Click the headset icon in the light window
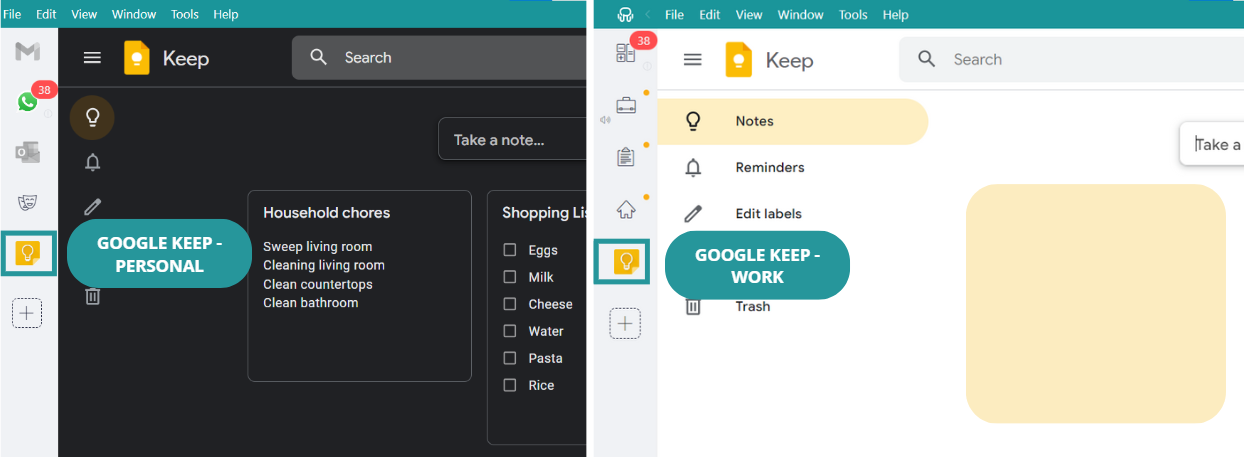Viewport: 1244px width, 457px height. pos(626,14)
